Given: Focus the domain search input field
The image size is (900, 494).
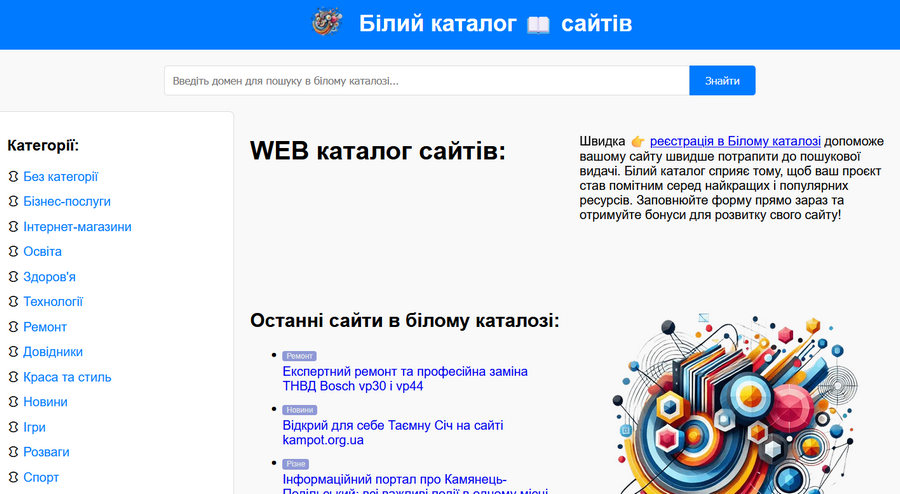Looking at the screenshot, I should [426, 81].
